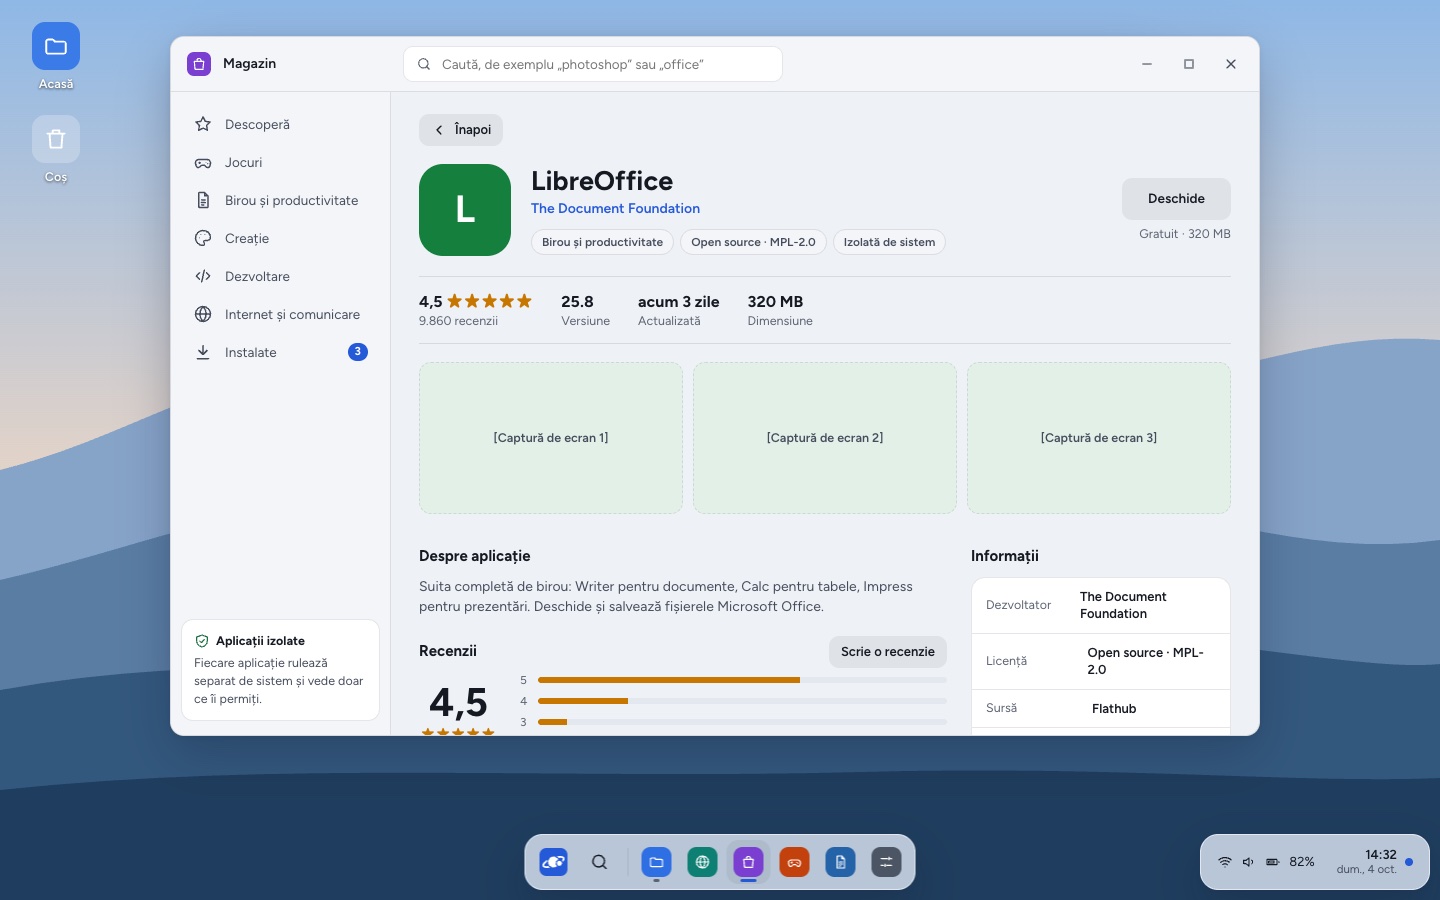The height and width of the screenshot is (900, 1440).
Task: Open screenshot thumbnail 1
Action: click(551, 438)
